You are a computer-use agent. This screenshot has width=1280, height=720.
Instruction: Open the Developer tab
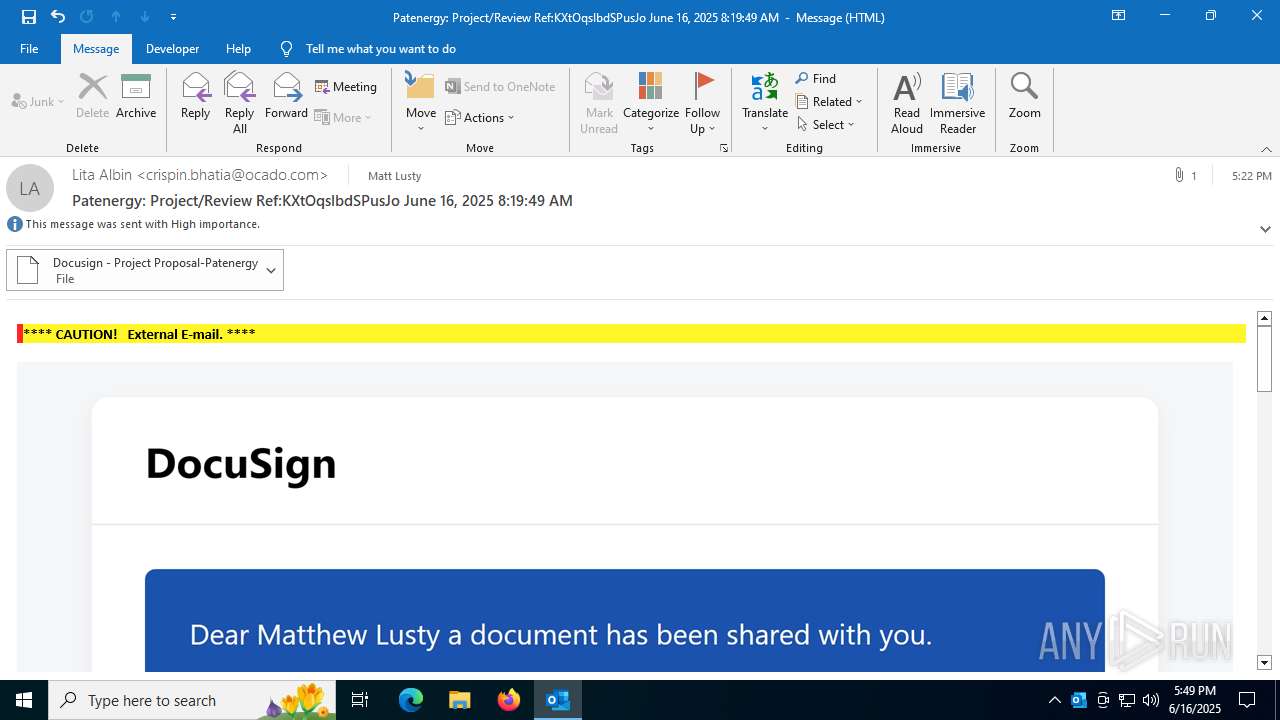tap(172, 48)
